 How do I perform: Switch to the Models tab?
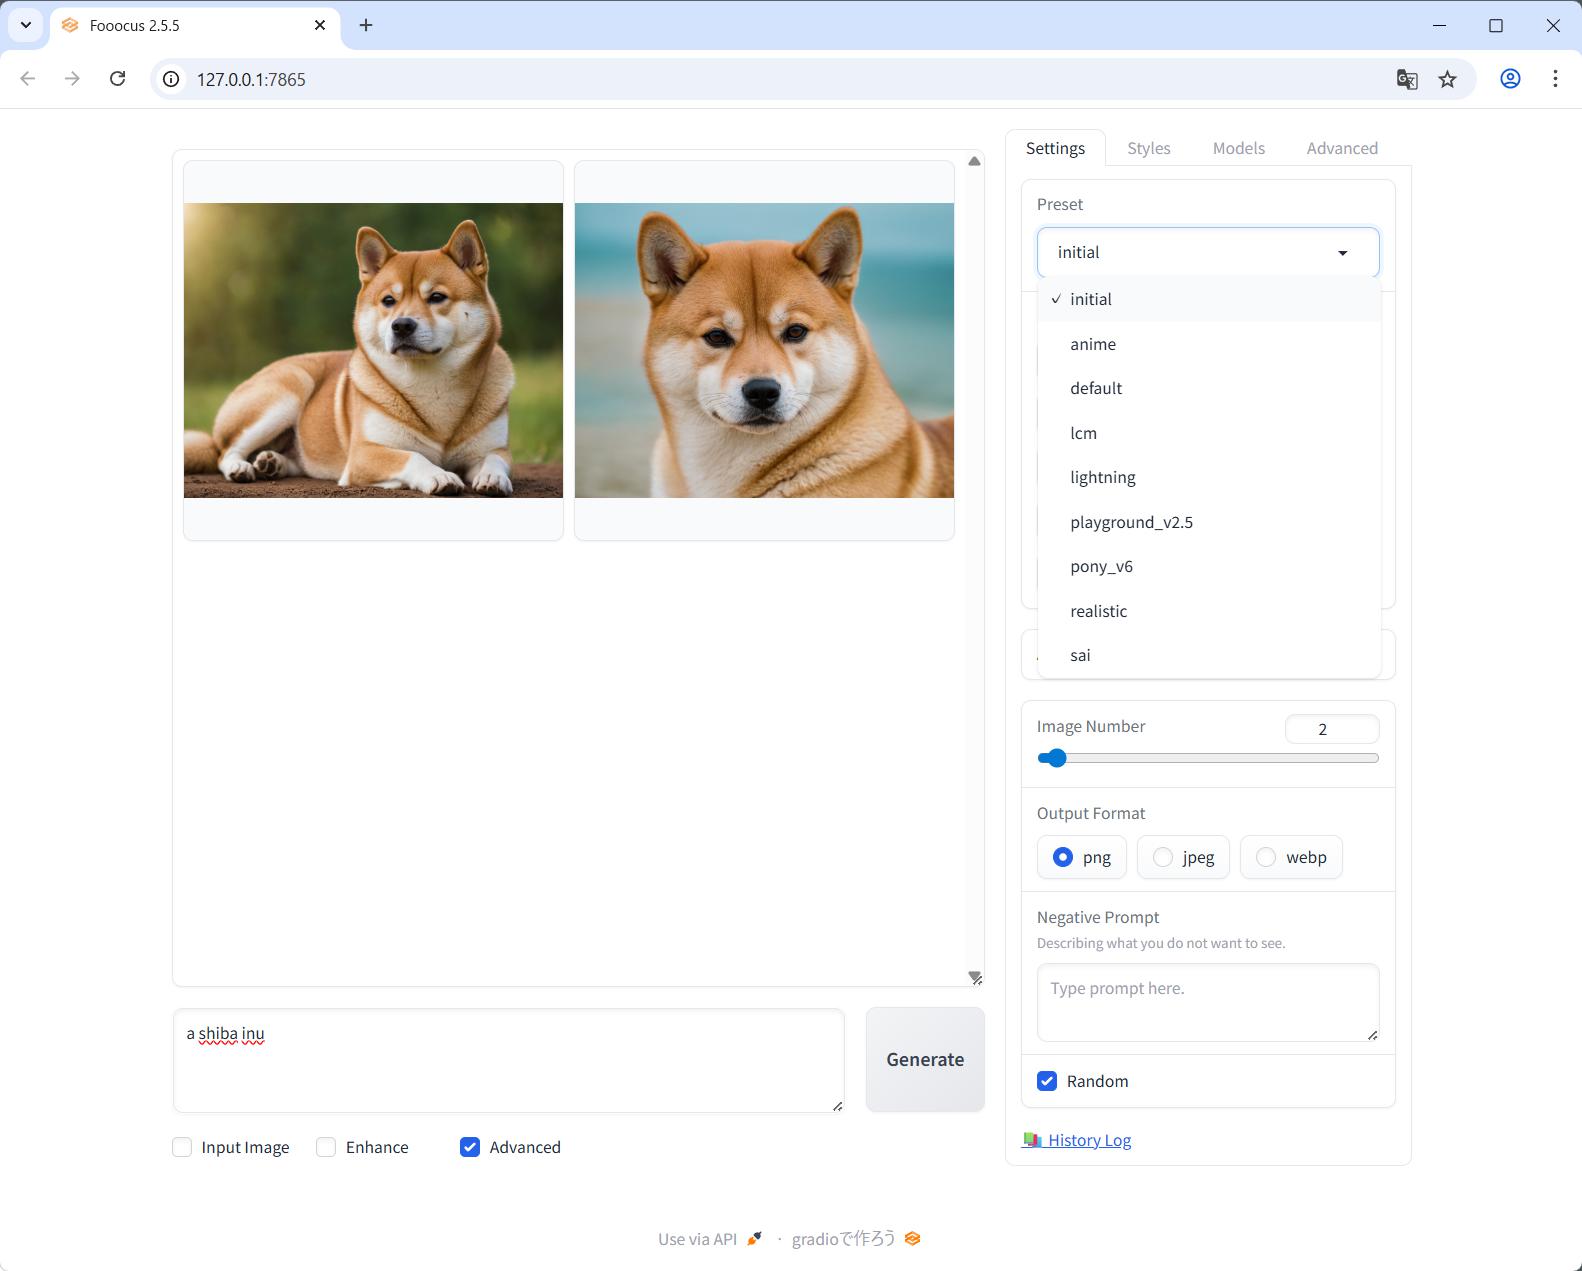point(1238,148)
